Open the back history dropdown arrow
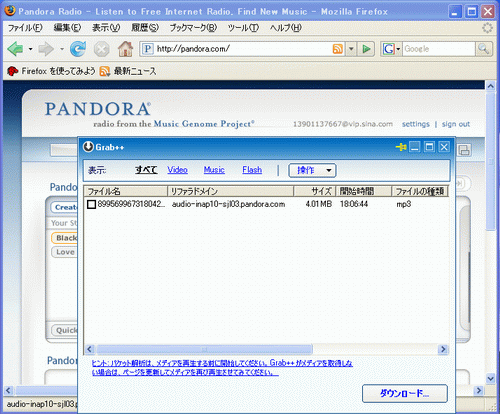 30,49
